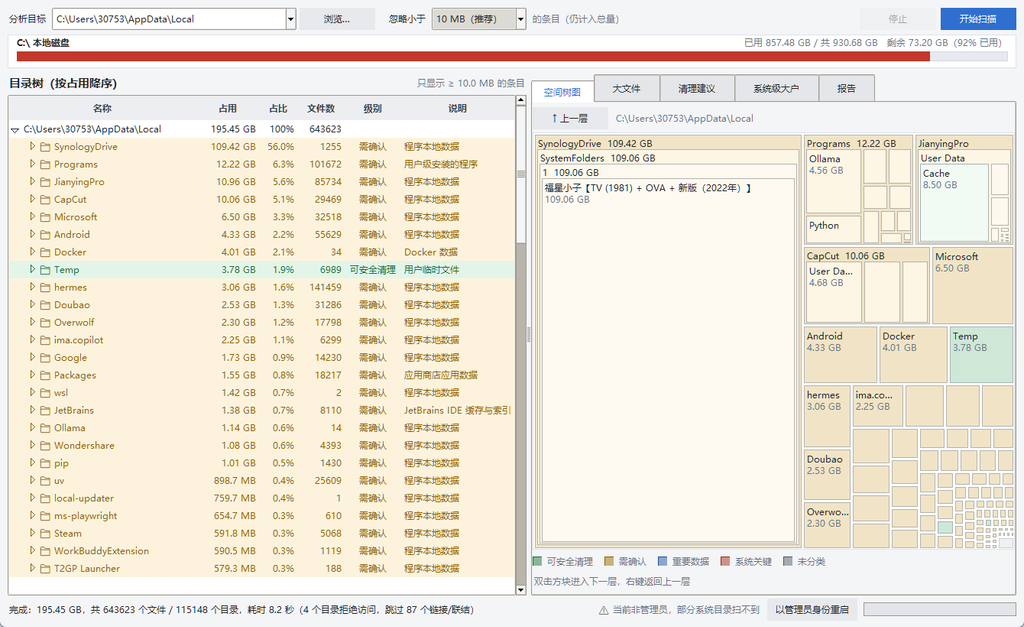Screen dimensions: 1024x627
Task: Click the 浏览... browse button
Action: pyautogui.click(x=337, y=19)
